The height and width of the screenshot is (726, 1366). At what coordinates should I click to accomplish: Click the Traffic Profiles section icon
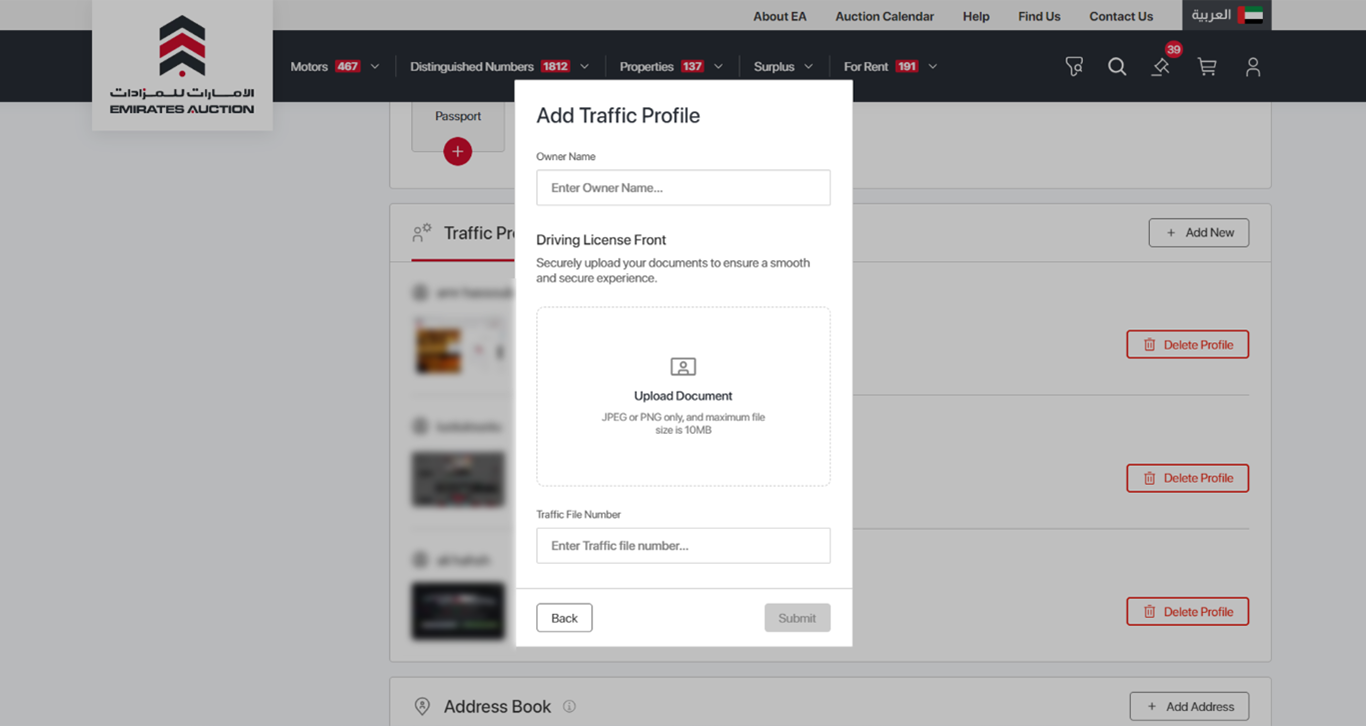tap(421, 232)
